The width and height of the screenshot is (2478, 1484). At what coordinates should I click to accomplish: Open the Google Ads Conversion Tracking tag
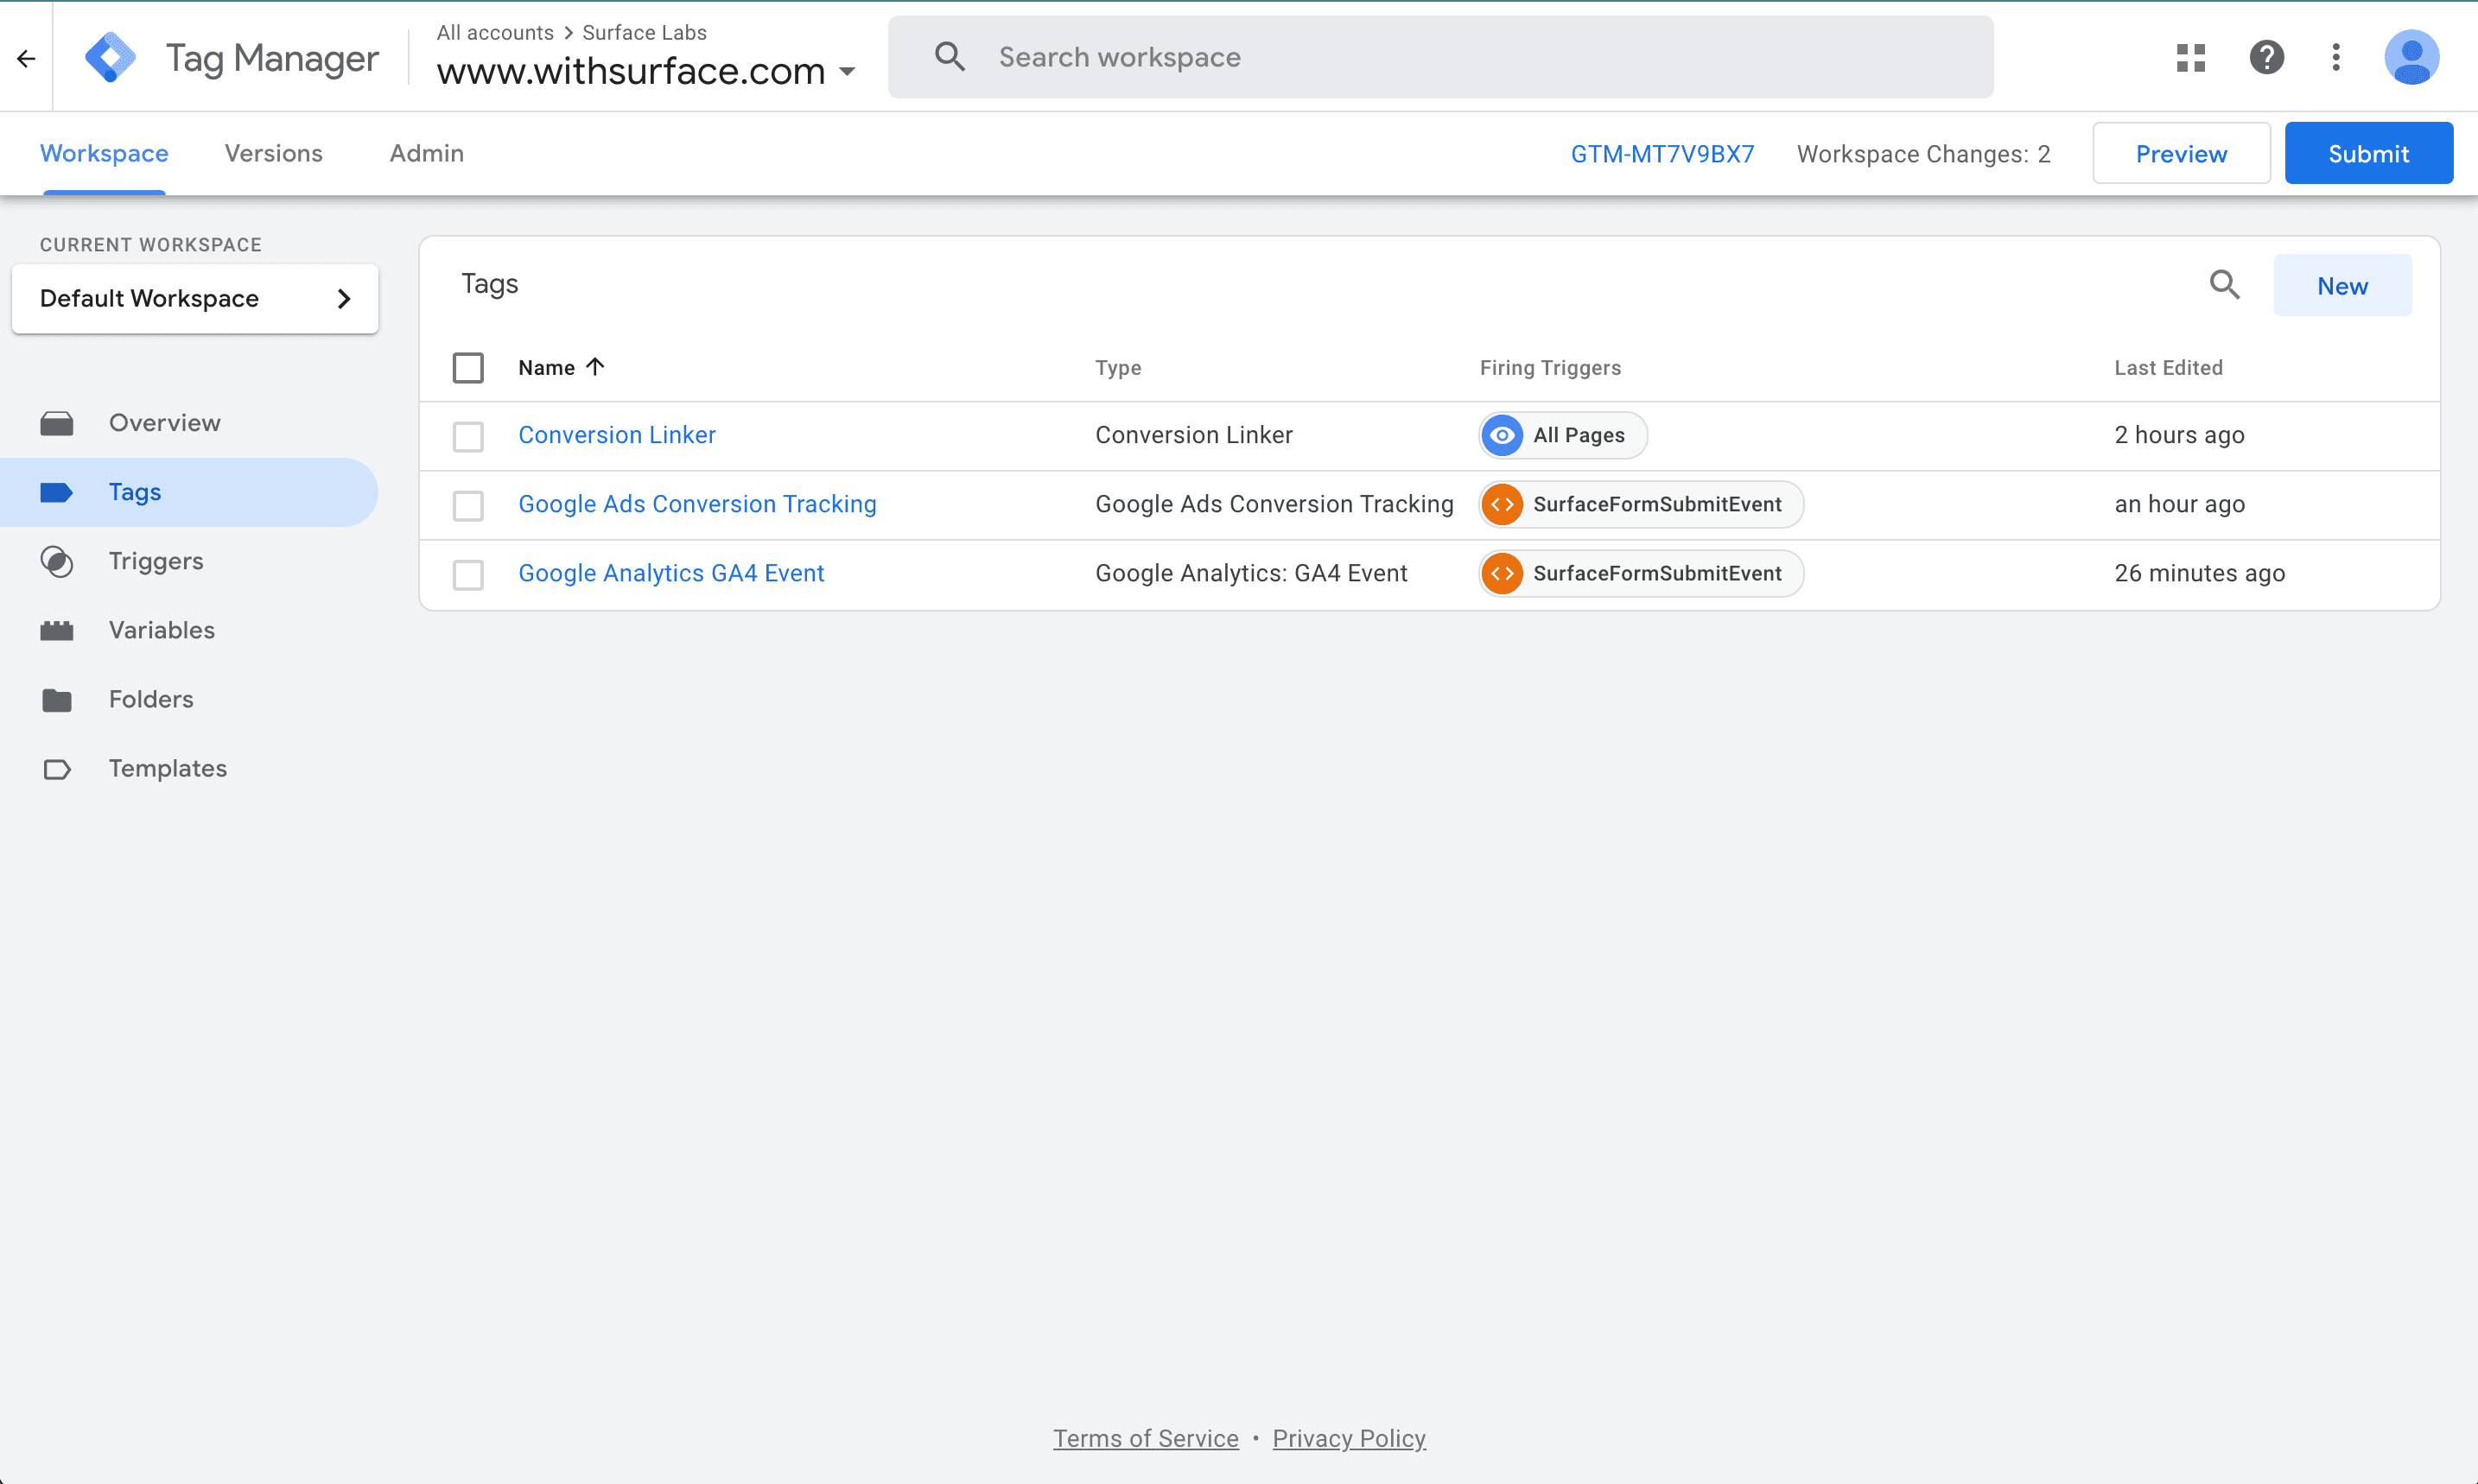pos(697,504)
